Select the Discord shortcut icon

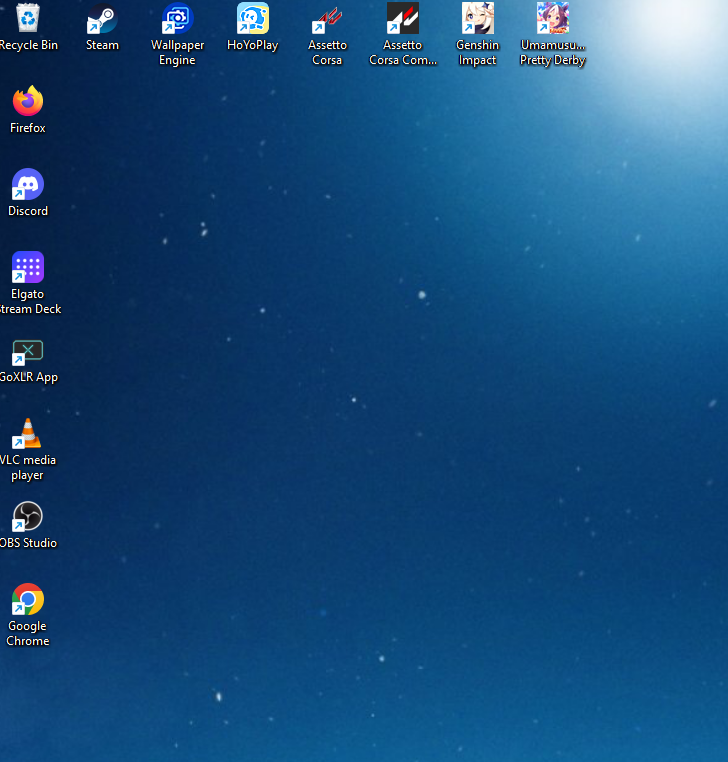pos(28,184)
